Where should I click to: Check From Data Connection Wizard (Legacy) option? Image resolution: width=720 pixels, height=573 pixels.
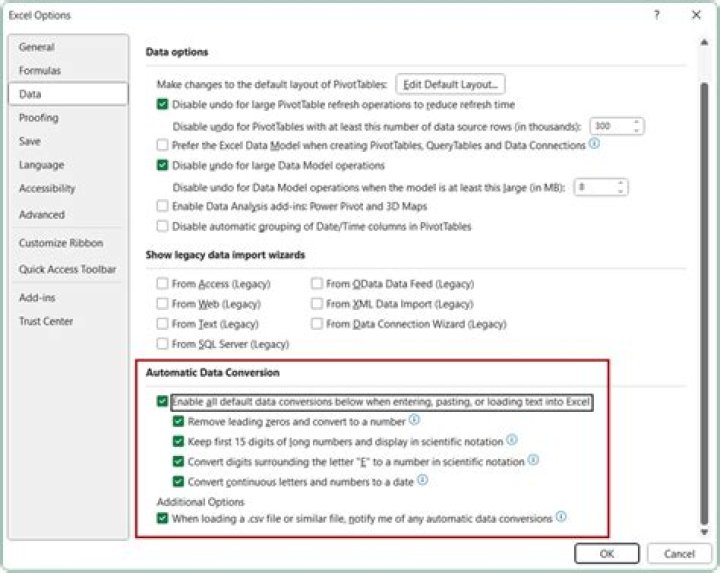[317, 324]
